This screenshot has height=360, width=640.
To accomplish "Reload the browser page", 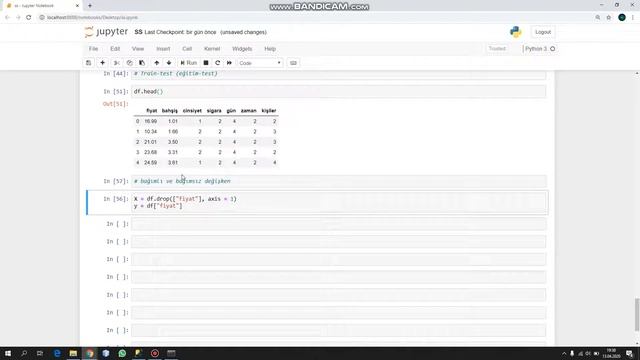I will click(x=29, y=18).
